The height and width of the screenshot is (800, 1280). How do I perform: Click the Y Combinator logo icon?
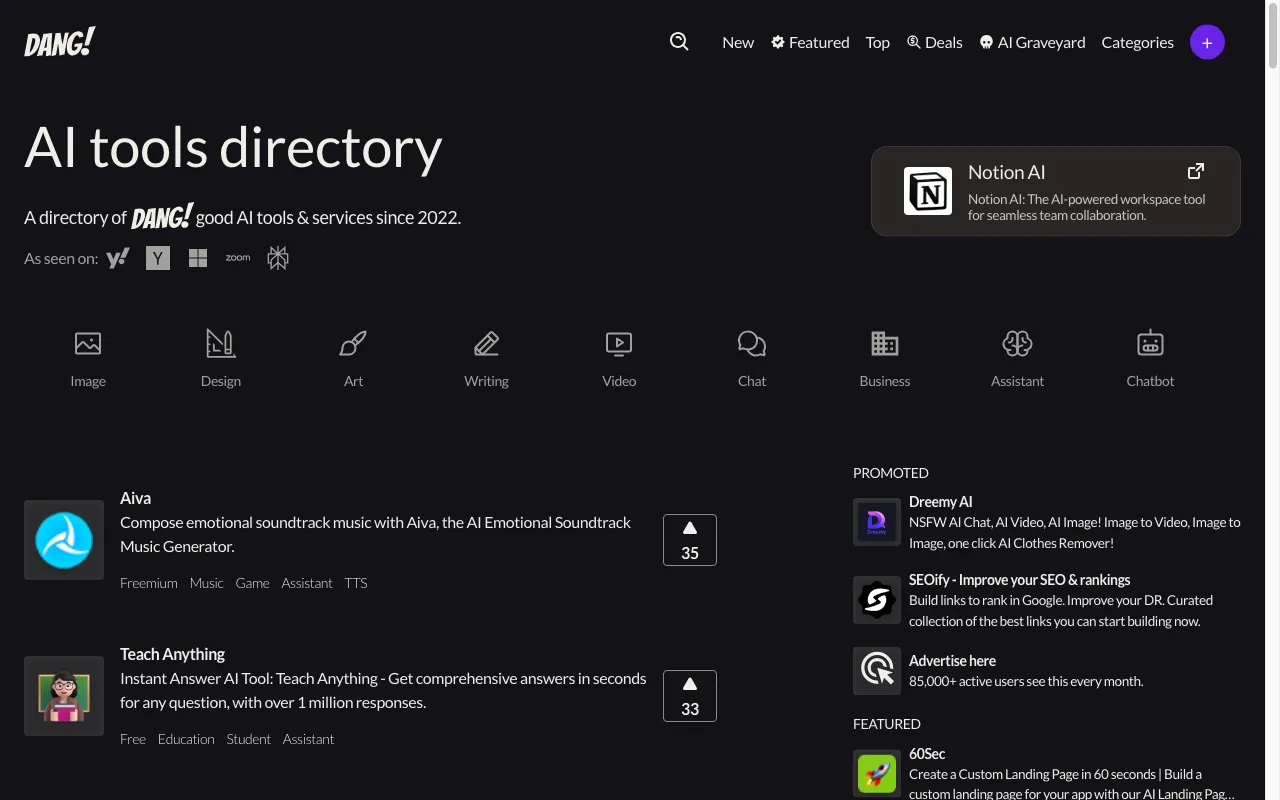click(x=158, y=258)
